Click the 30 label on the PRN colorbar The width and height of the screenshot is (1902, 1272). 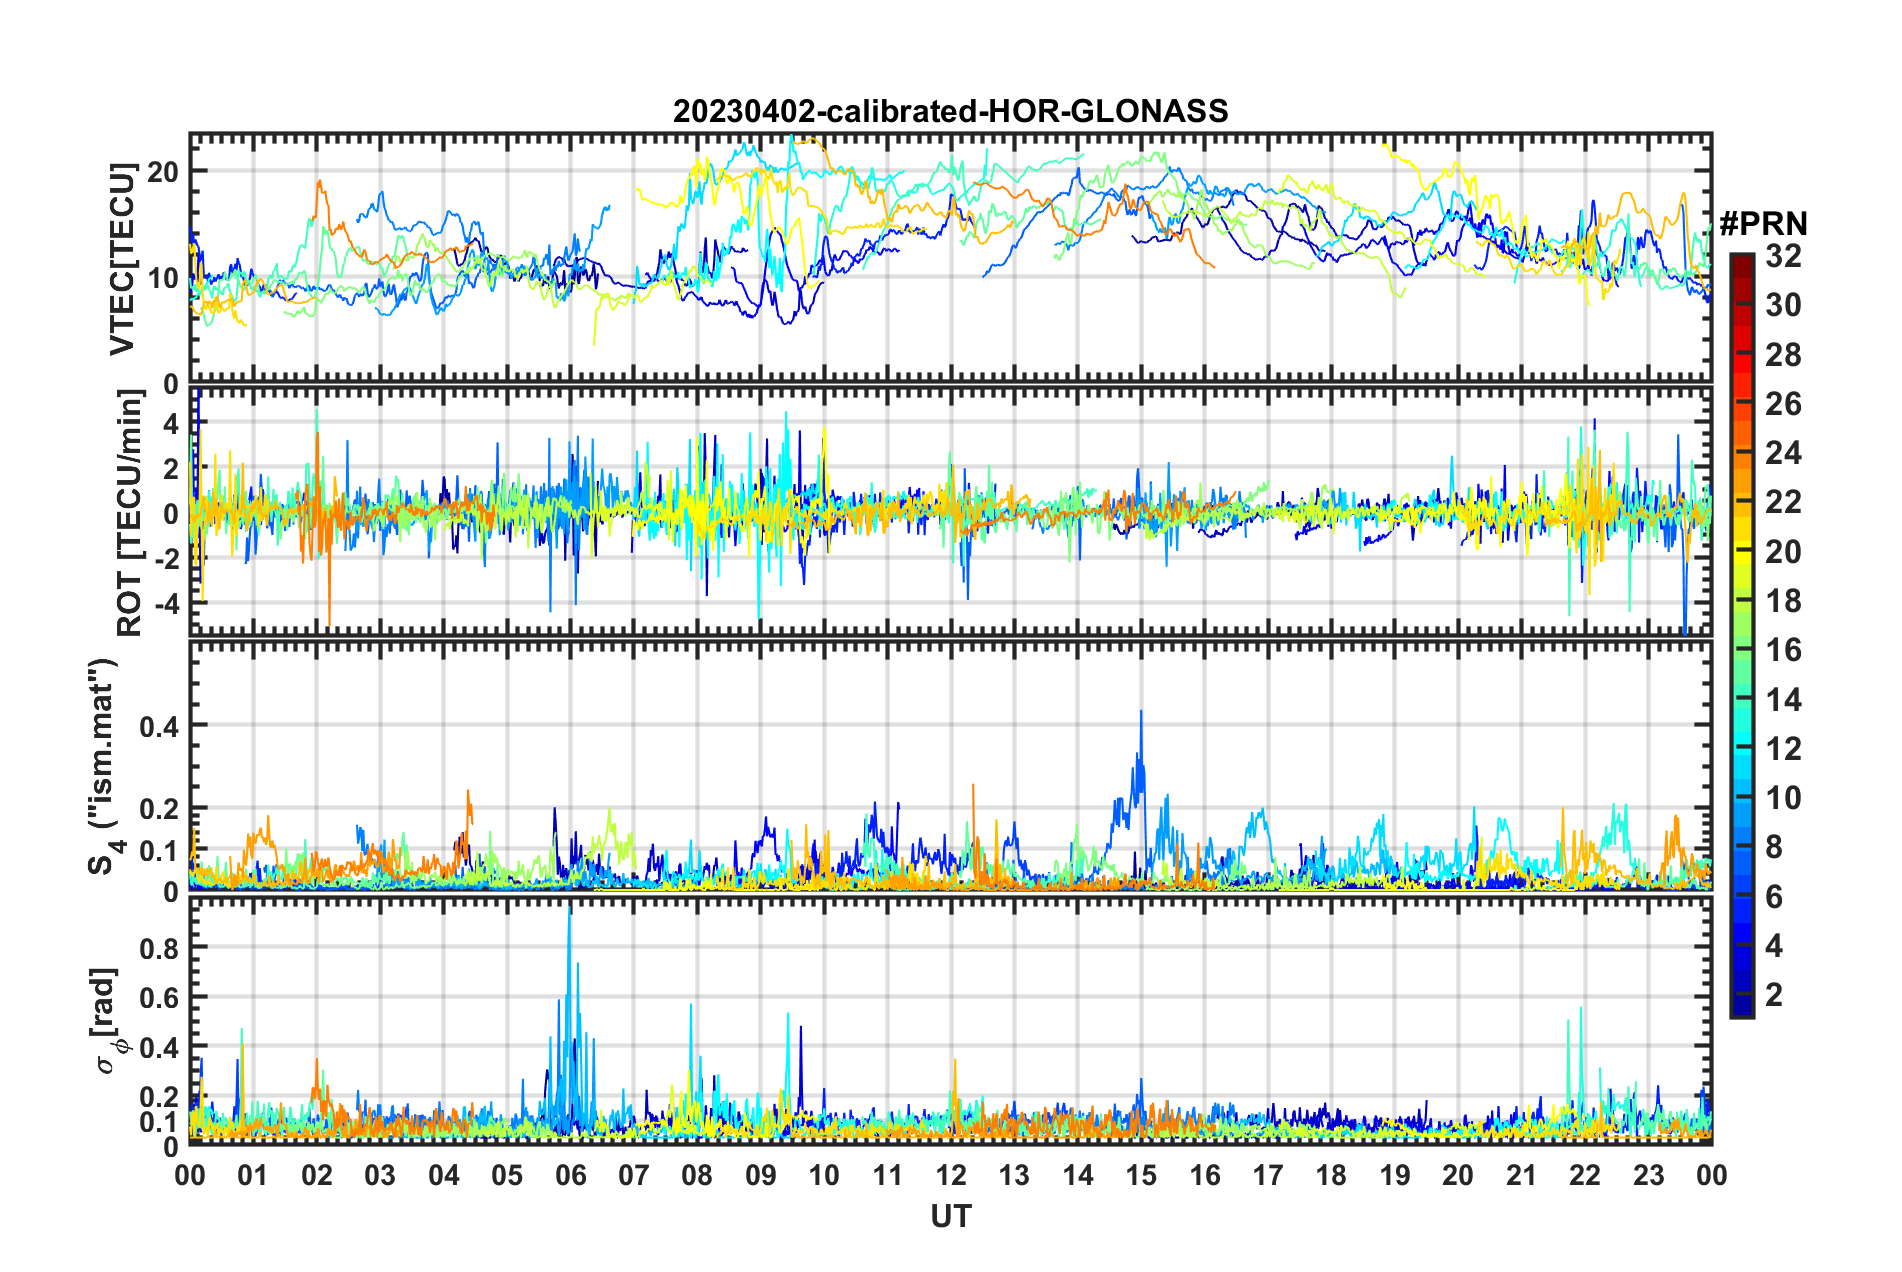(1784, 305)
